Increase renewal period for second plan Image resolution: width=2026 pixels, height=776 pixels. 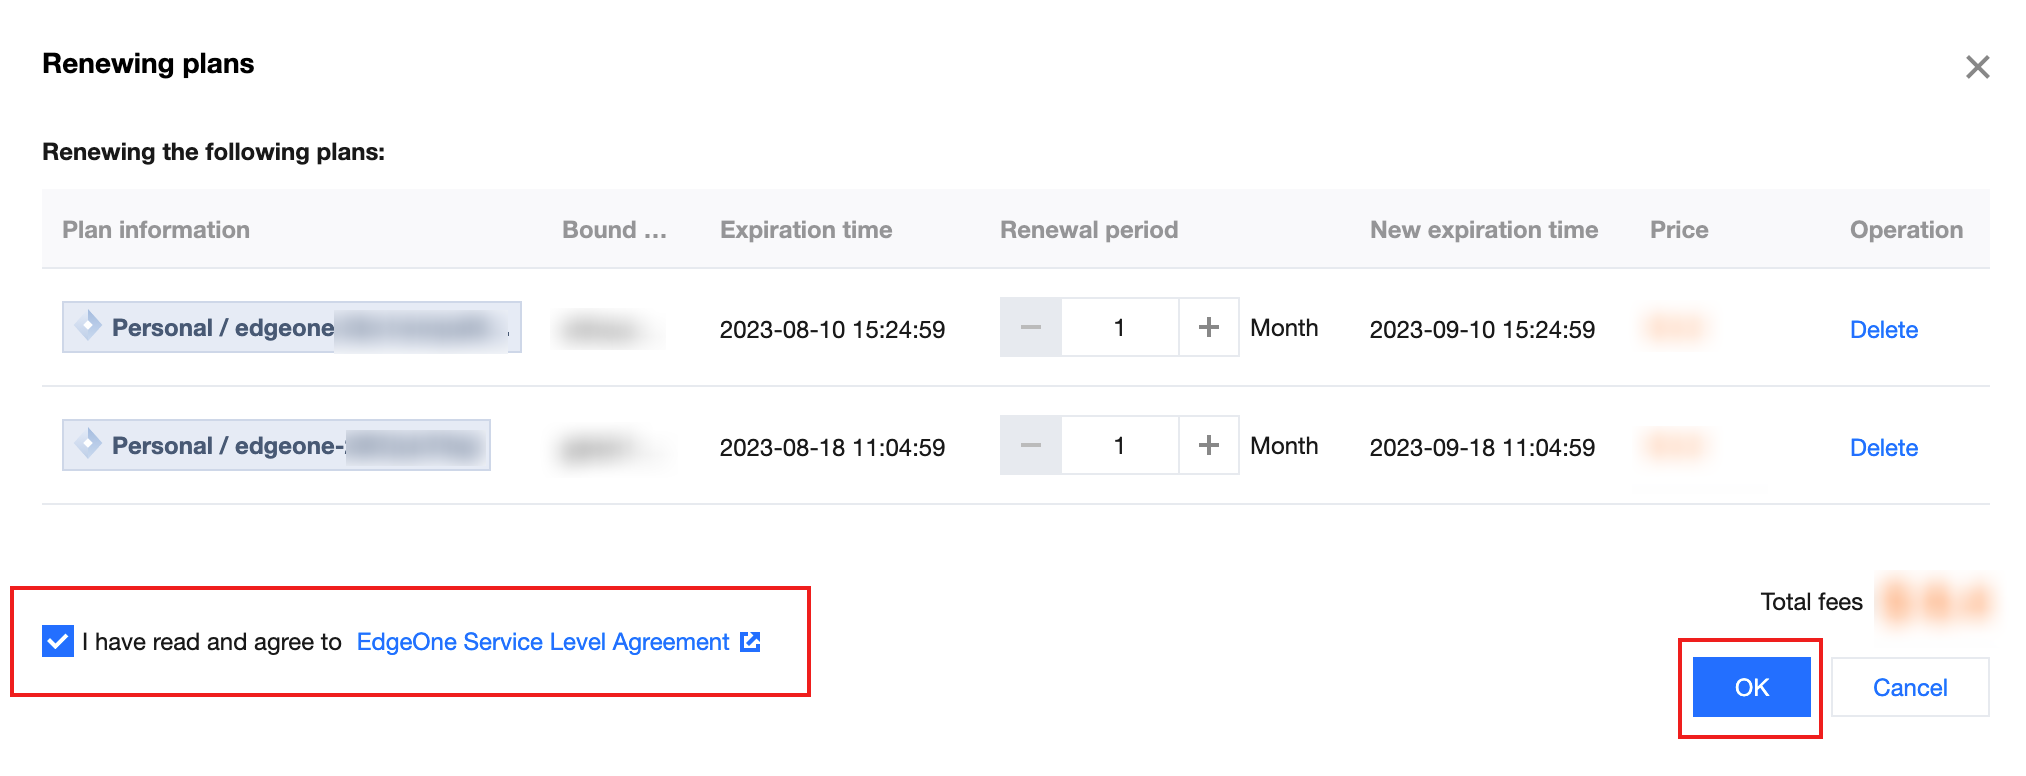(1208, 445)
